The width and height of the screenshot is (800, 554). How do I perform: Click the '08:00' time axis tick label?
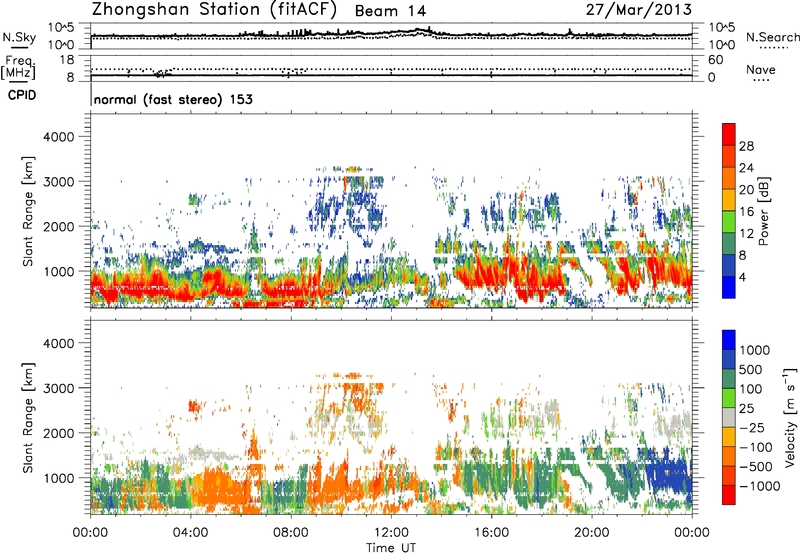point(290,533)
